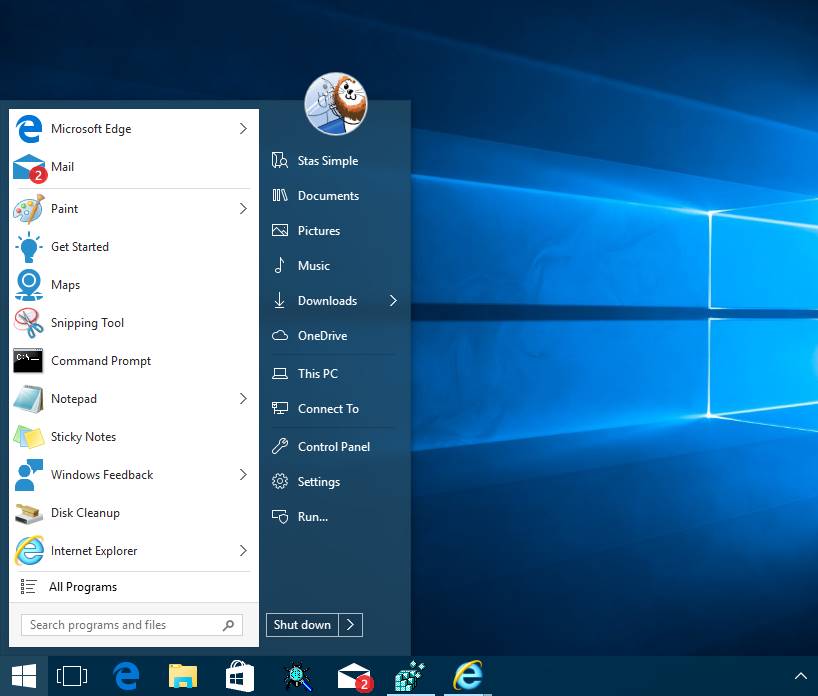
Task: Open the Mail envelope icon in Start menu list
Action: (x=30, y=168)
